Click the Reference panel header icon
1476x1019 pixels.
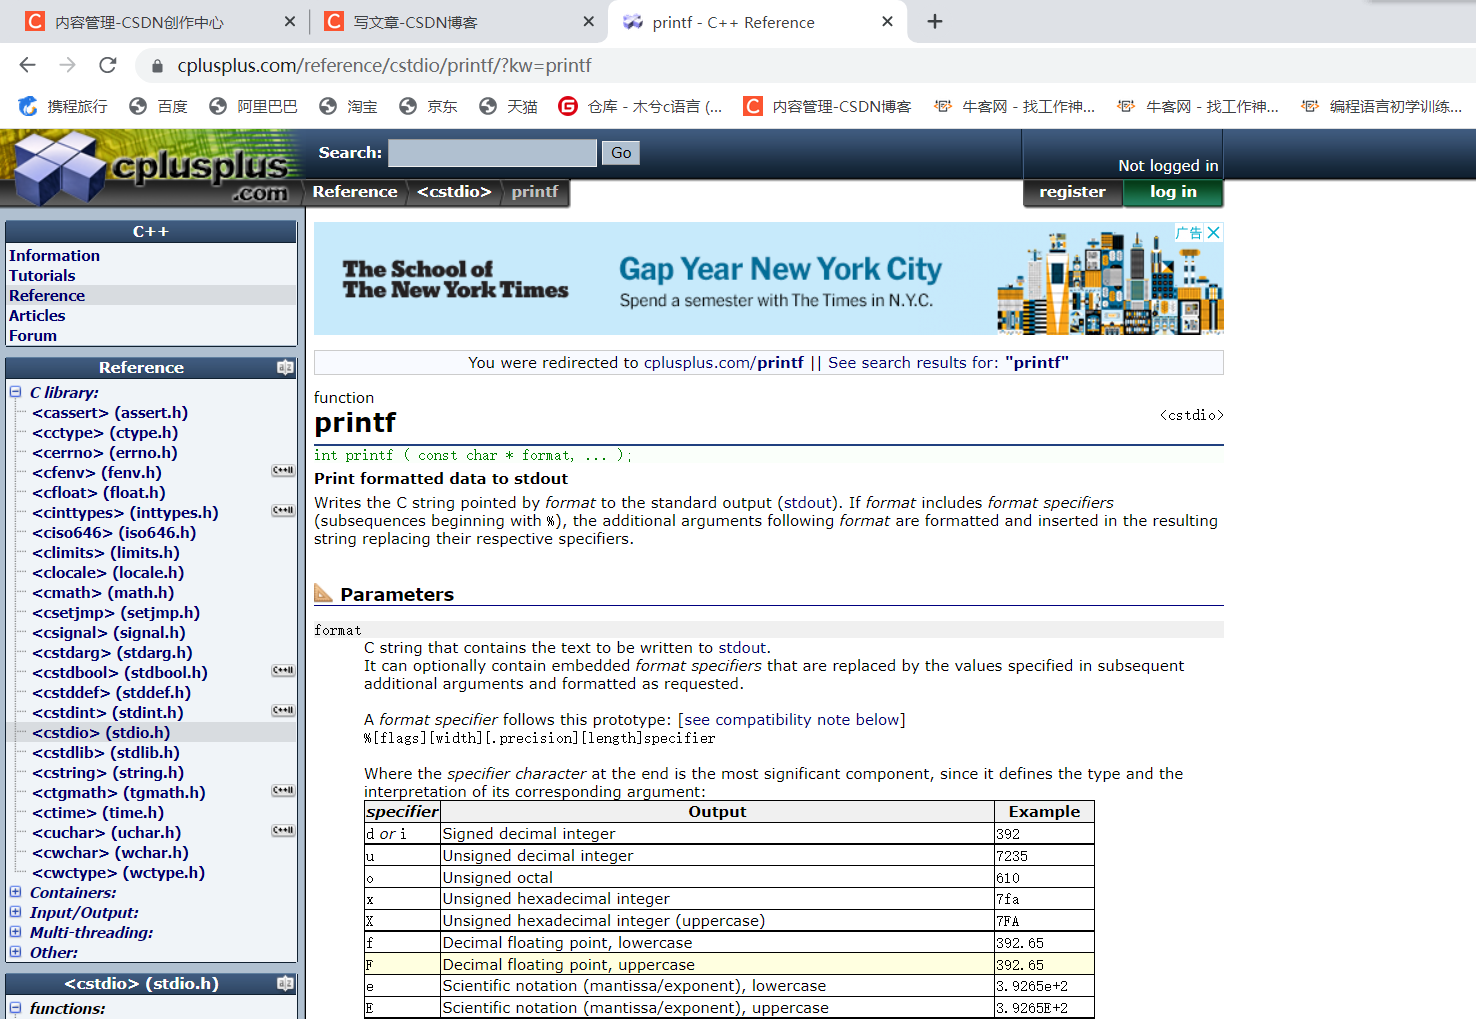coord(285,367)
